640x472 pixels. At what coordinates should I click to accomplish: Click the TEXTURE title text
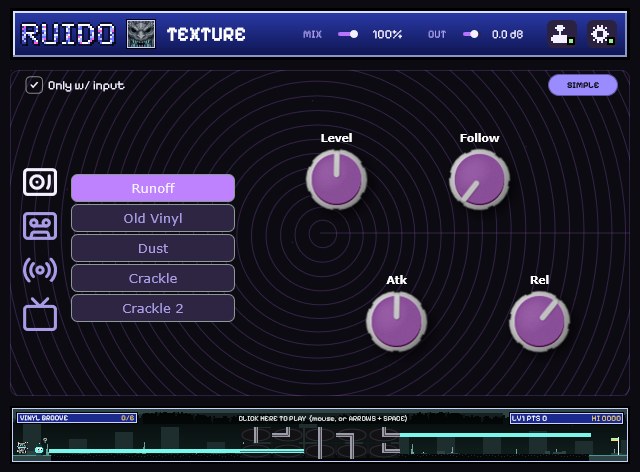pos(206,34)
